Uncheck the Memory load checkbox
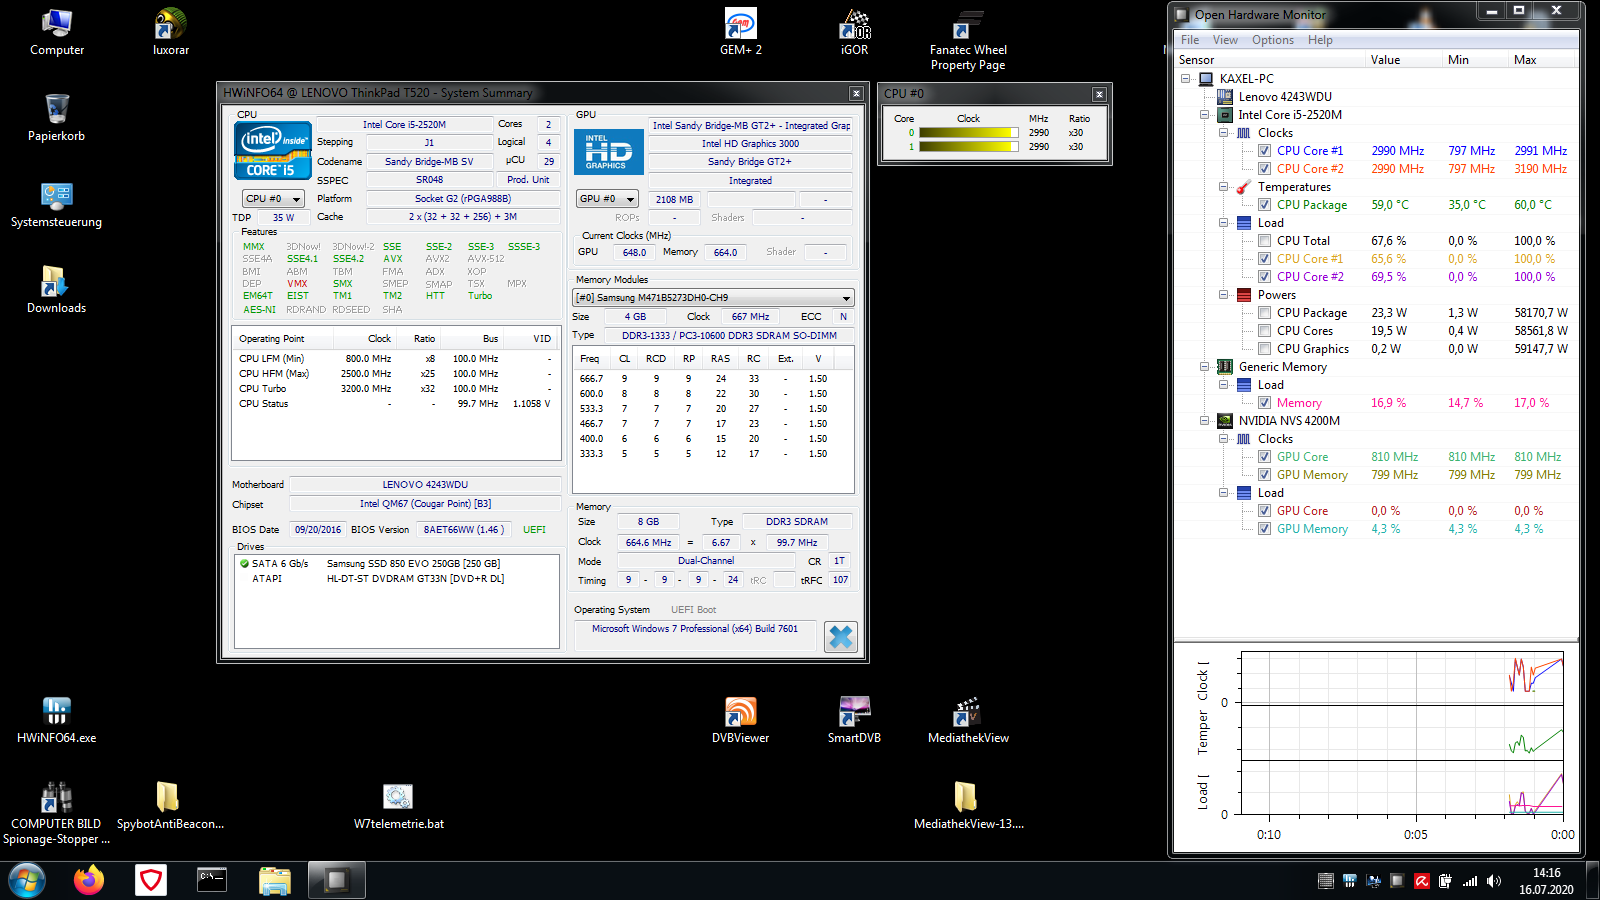 (x=1264, y=403)
